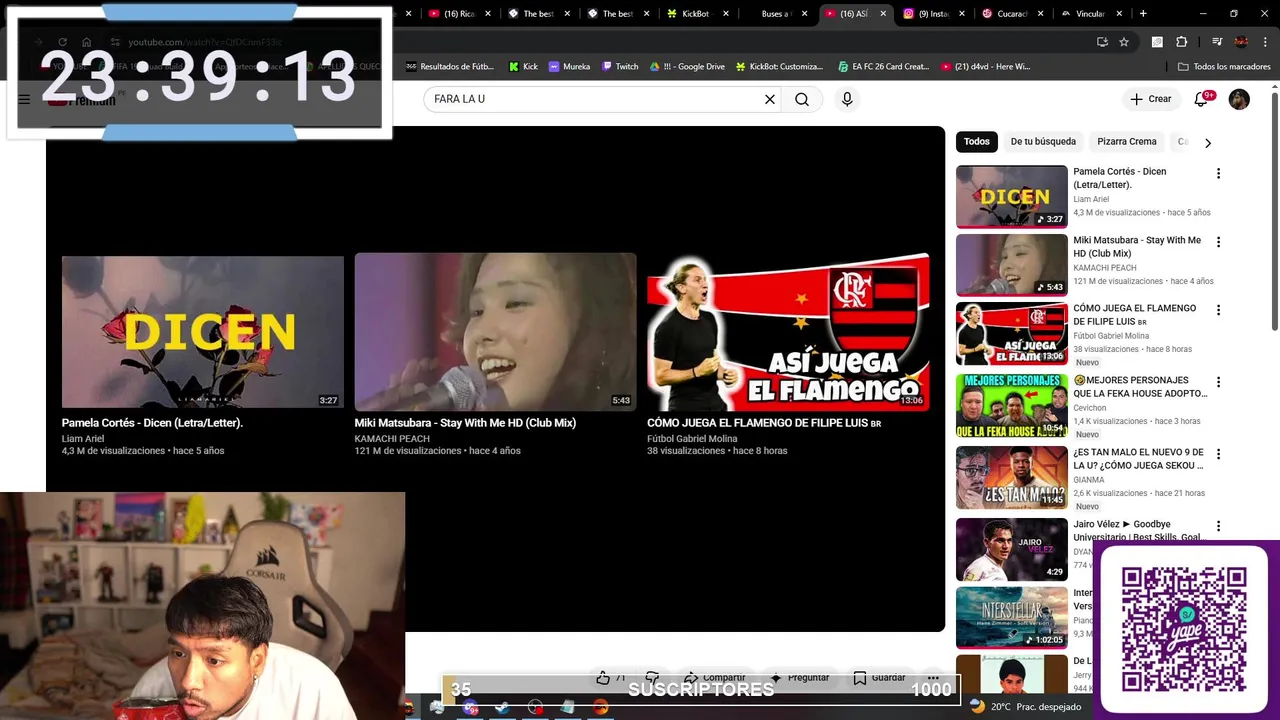
Task: Open end-screen title Pamela Cortés - Dicen (Letra/Letter).
Action: pyautogui.click(x=152, y=423)
